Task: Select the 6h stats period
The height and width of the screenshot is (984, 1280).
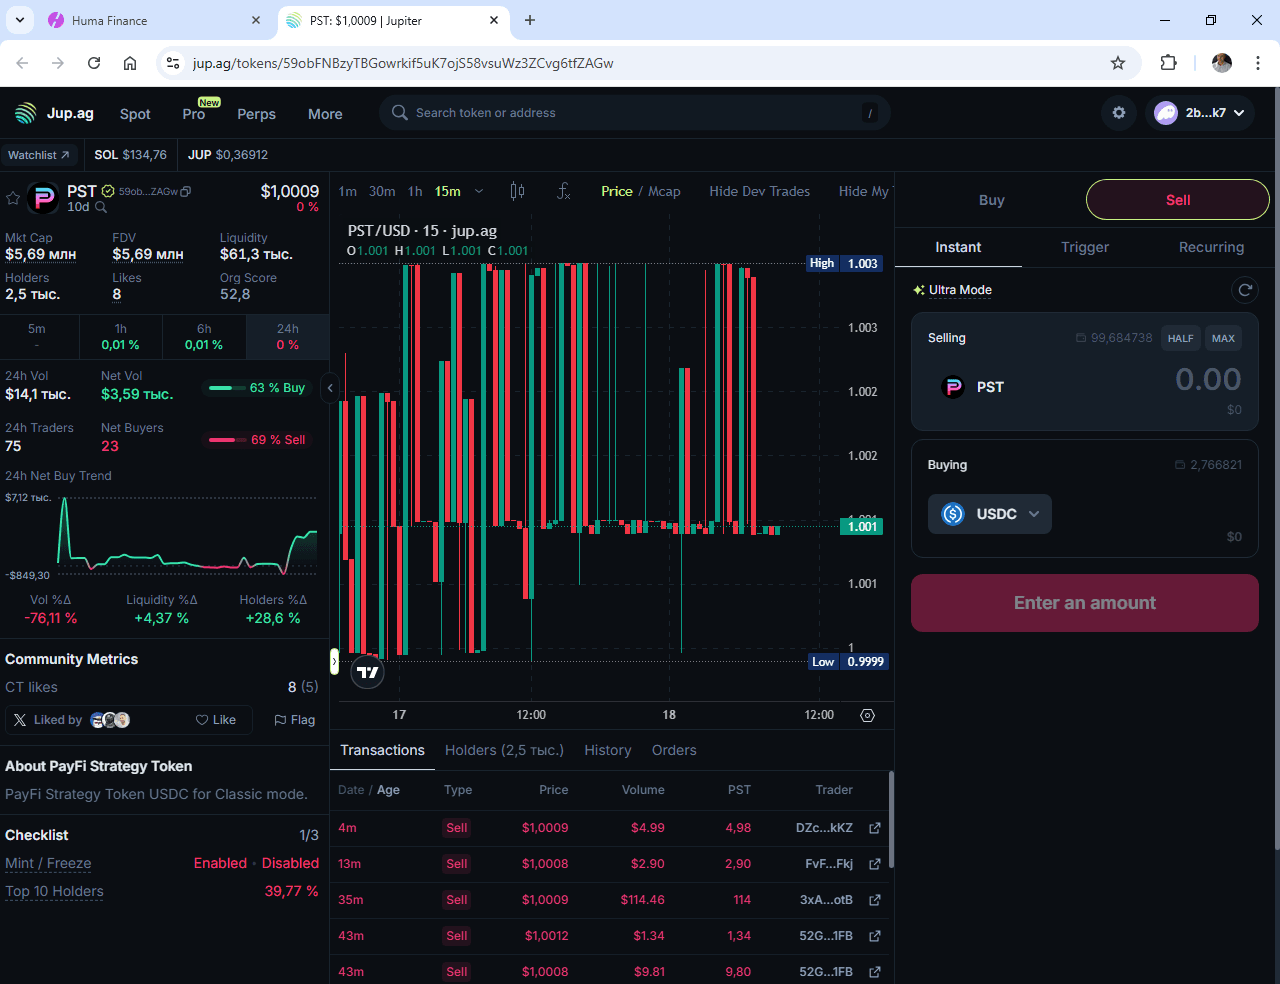Action: [x=204, y=337]
